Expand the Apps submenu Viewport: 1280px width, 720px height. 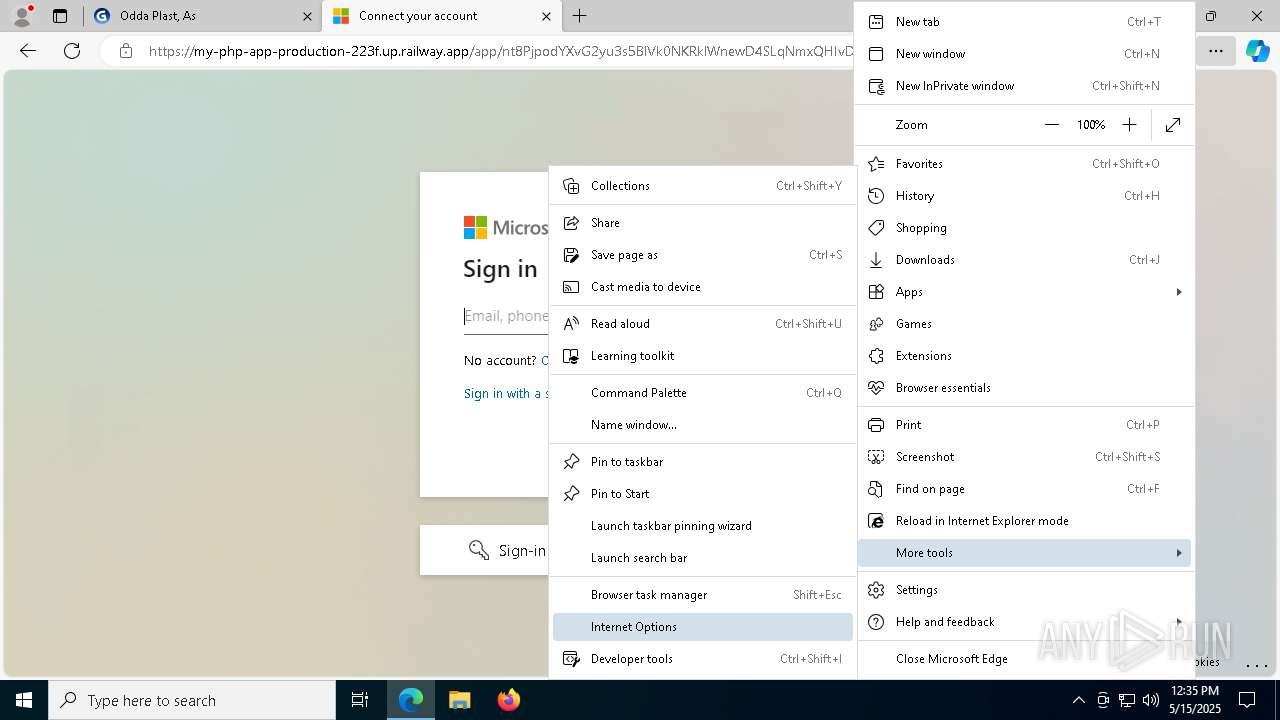(1025, 291)
